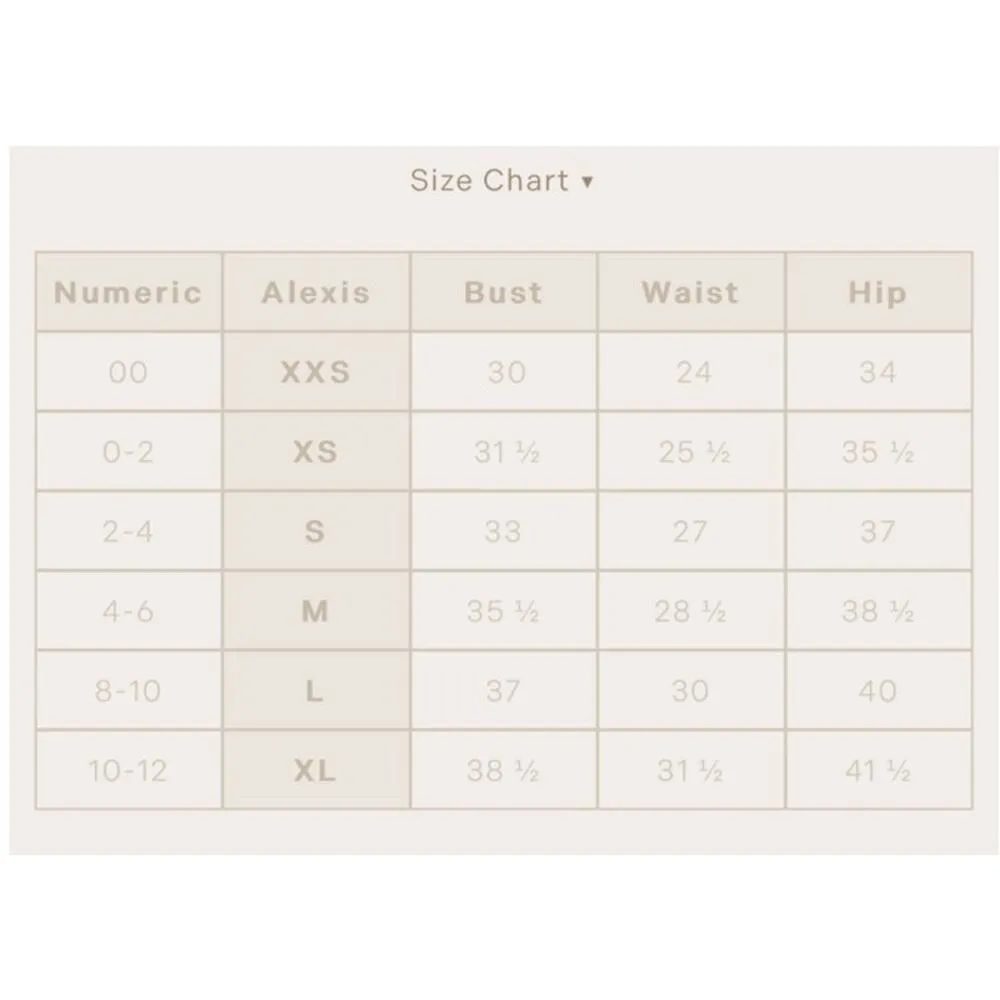Image resolution: width=1000 pixels, height=1000 pixels.
Task: Select the M size cell
Action: coord(316,611)
